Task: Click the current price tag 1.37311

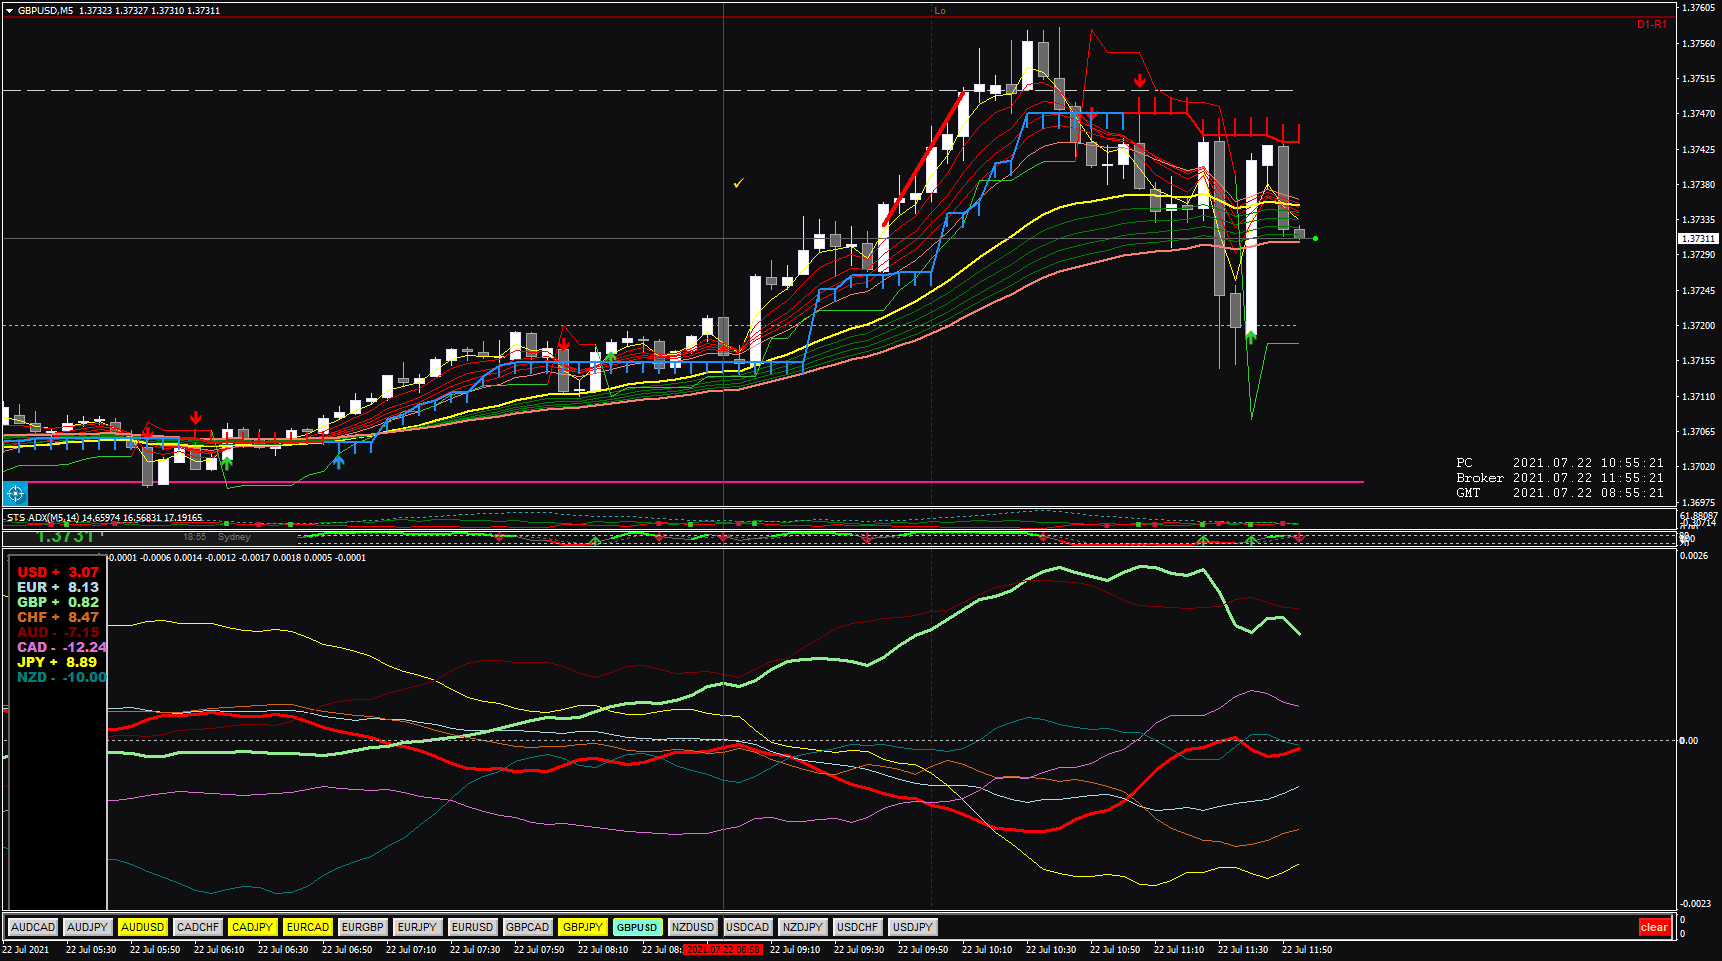Action: coord(1698,239)
